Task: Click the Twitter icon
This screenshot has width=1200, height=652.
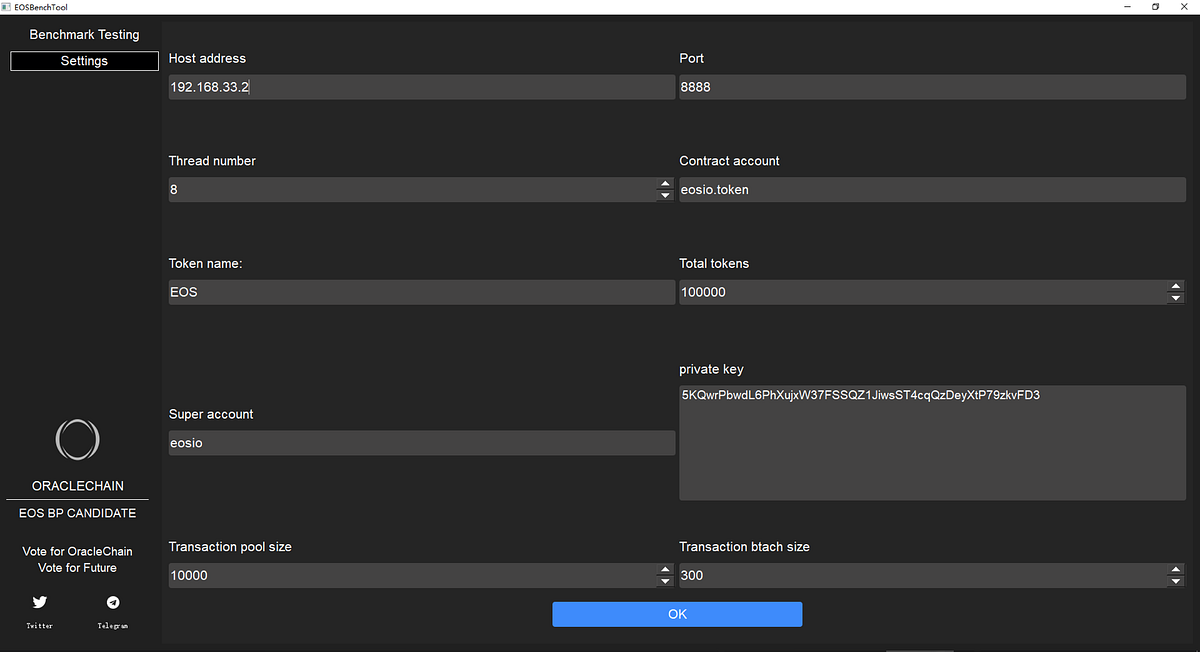Action: click(x=39, y=602)
